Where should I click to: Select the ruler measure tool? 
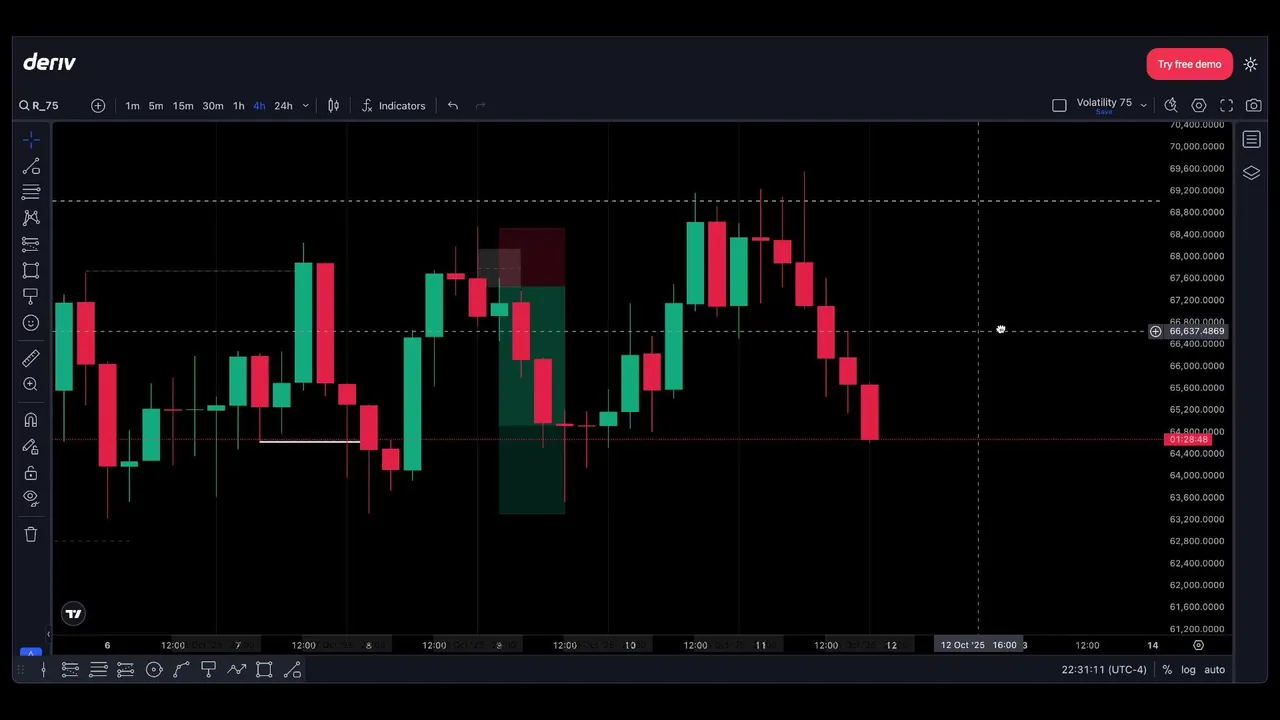31,357
